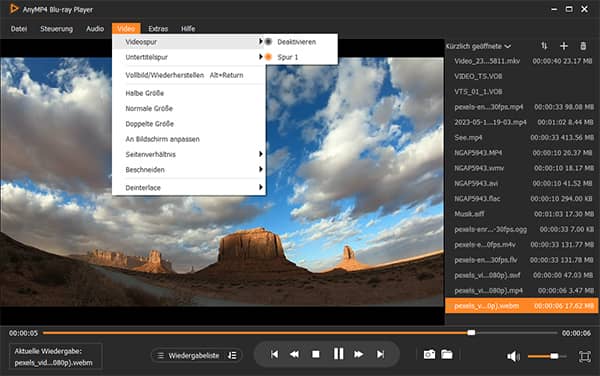This screenshot has width=600, height=376.
Task: Click the AnyMP4 Blu-ray Player logo icon
Action: pos(14,8)
